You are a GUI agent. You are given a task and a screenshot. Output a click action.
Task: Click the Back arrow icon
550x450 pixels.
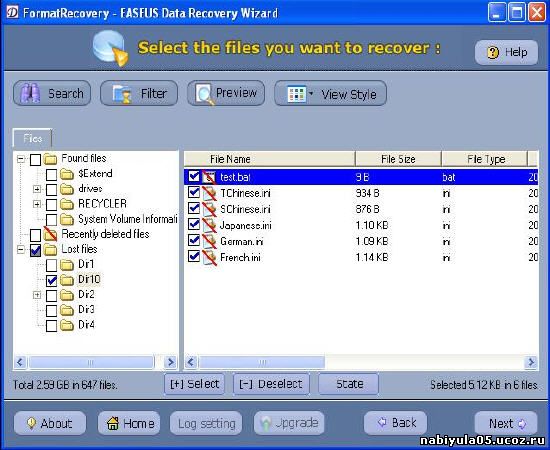(x=382, y=422)
